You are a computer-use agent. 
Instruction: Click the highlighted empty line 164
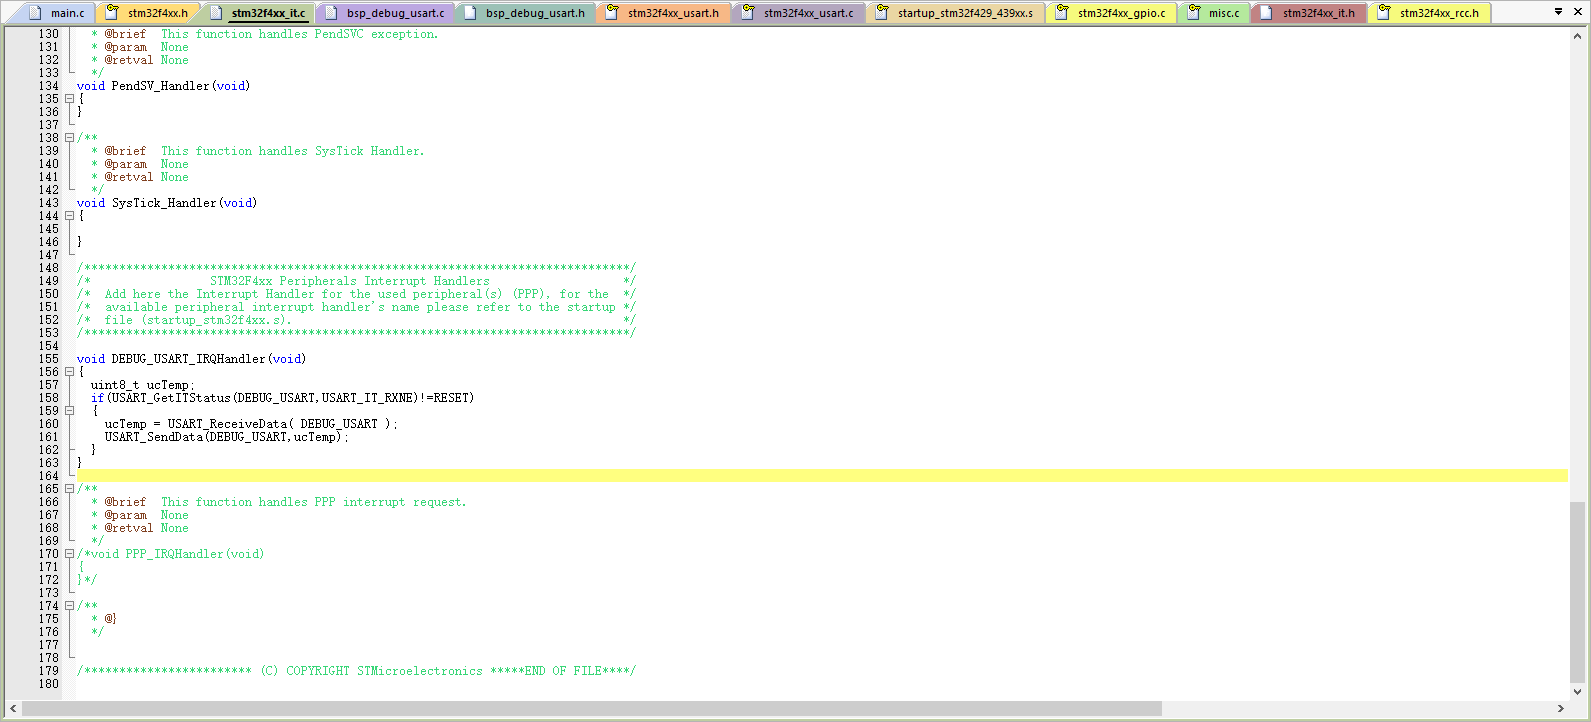(x=822, y=476)
